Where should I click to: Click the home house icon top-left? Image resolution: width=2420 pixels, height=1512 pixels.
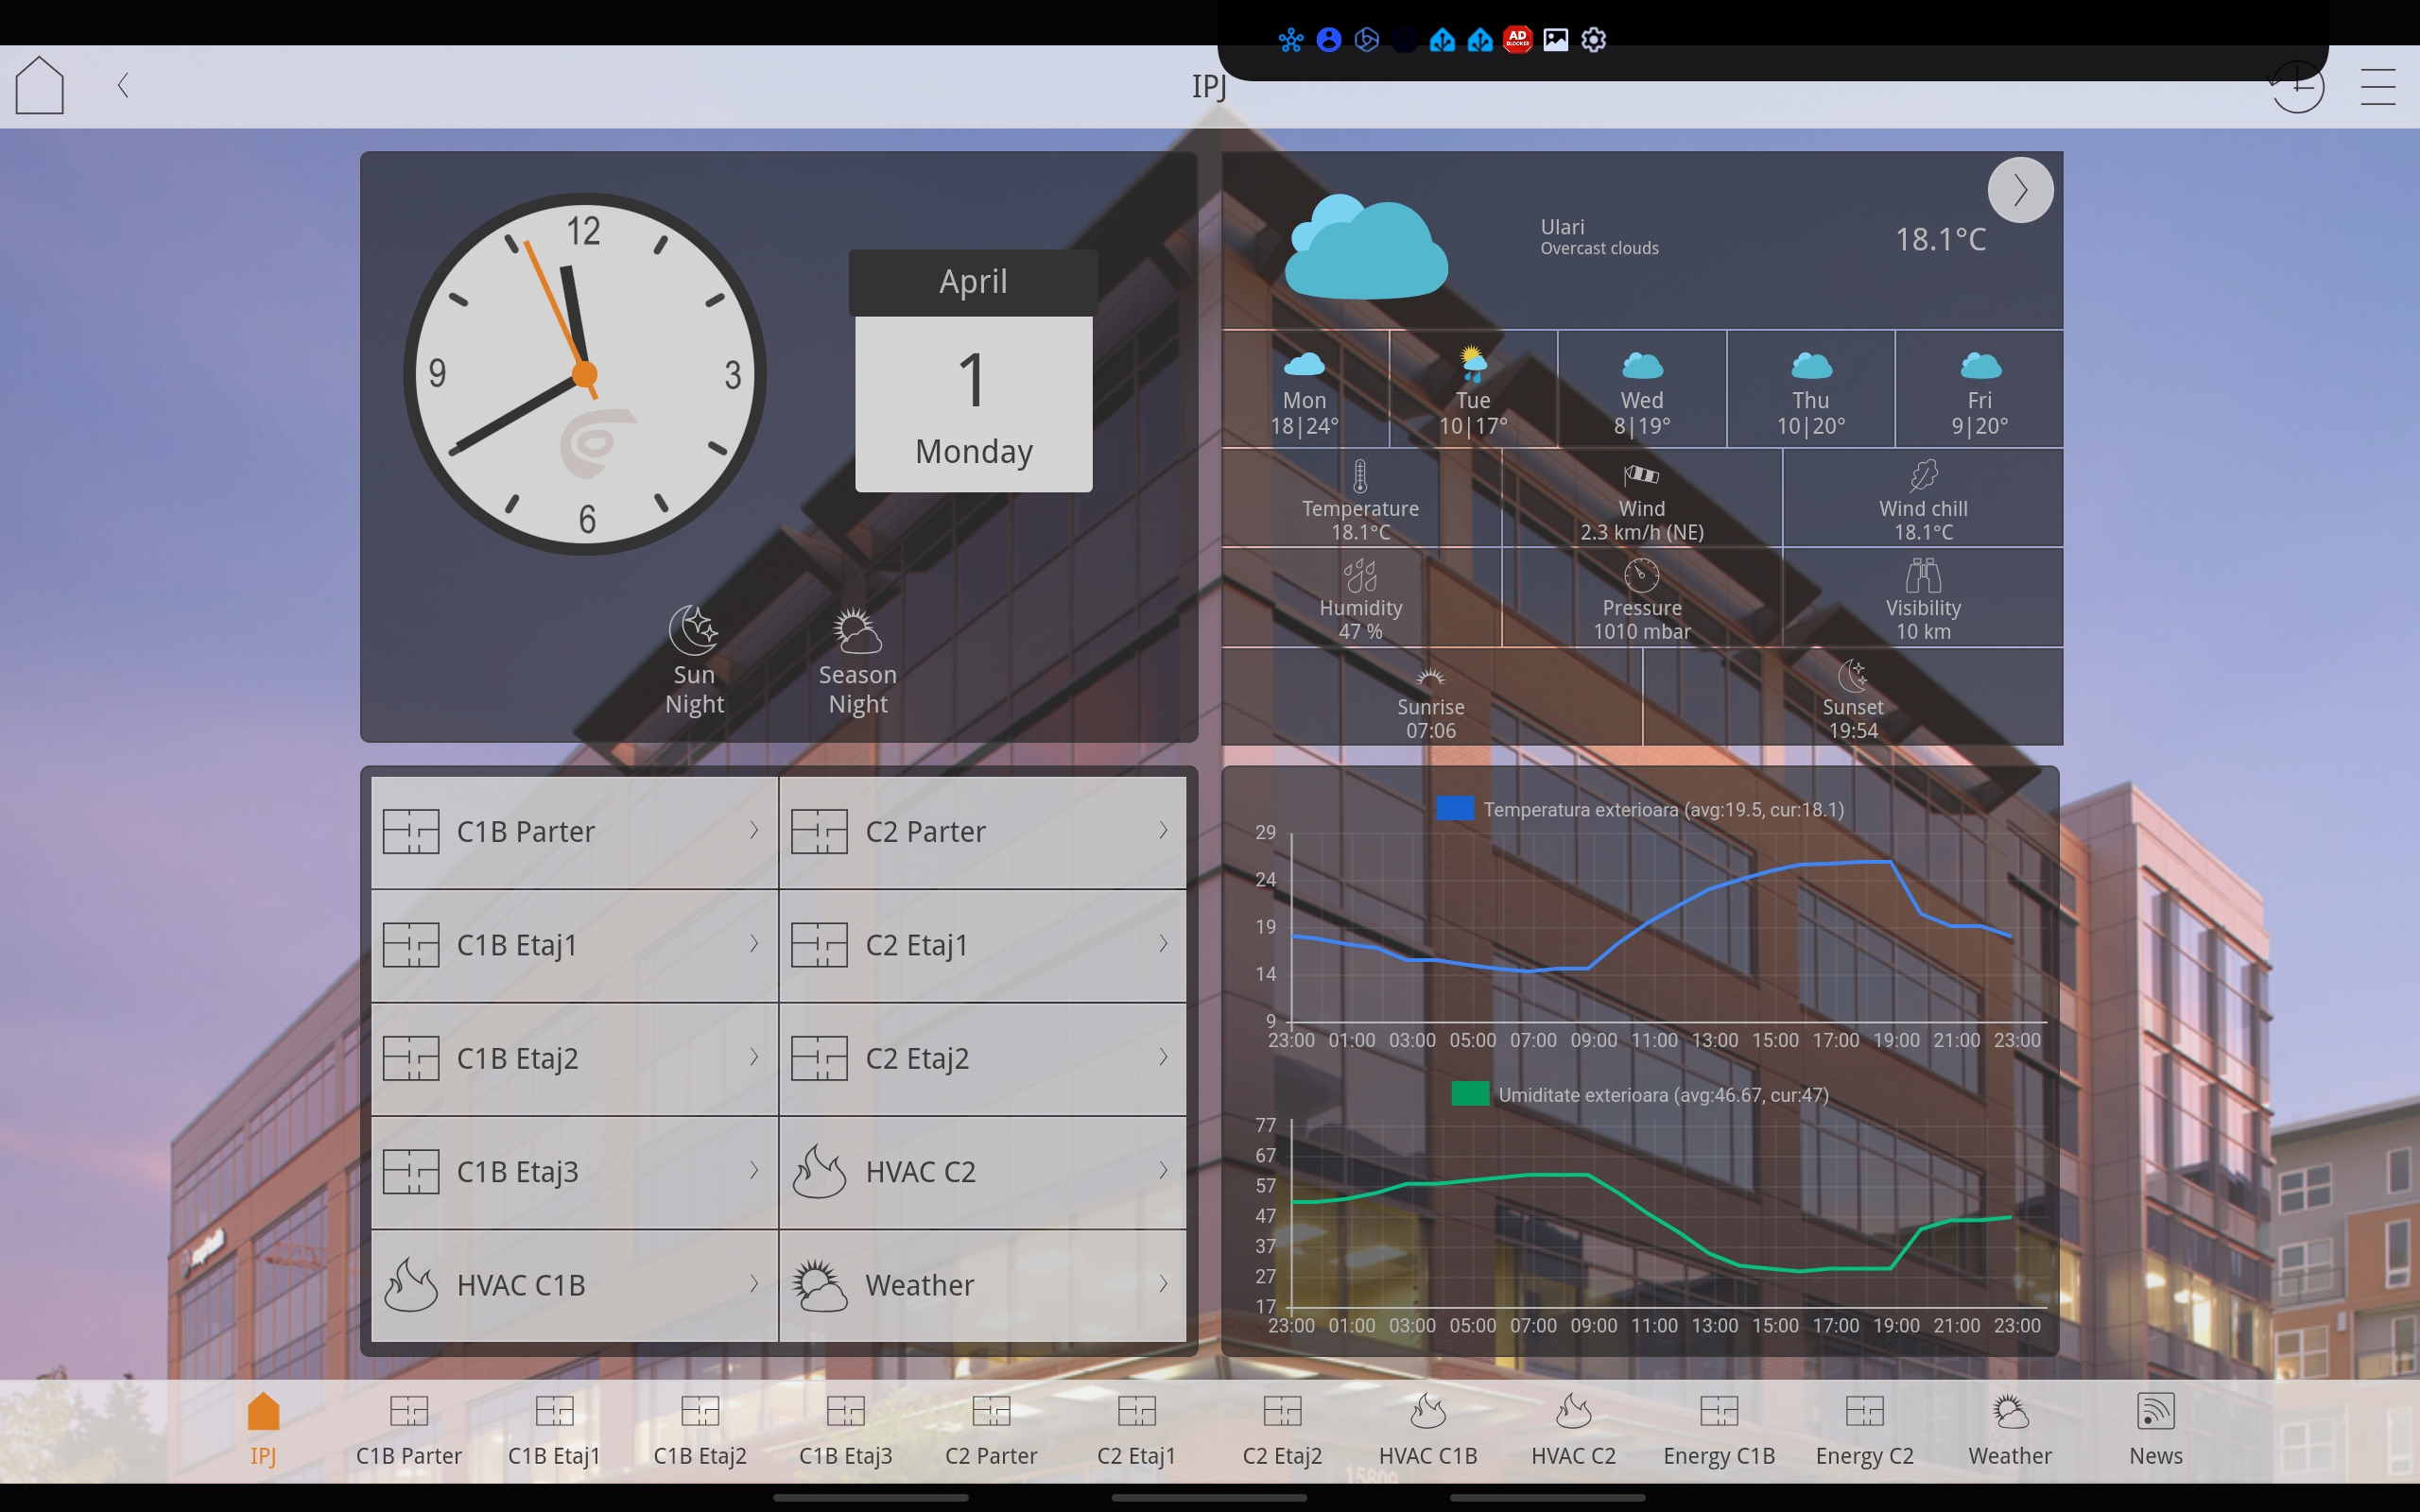pos(40,86)
